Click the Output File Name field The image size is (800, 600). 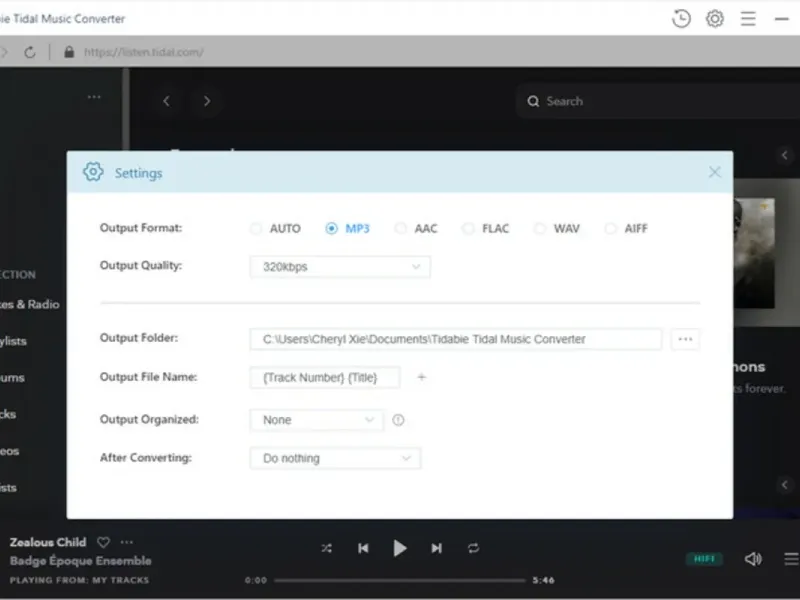[324, 378]
